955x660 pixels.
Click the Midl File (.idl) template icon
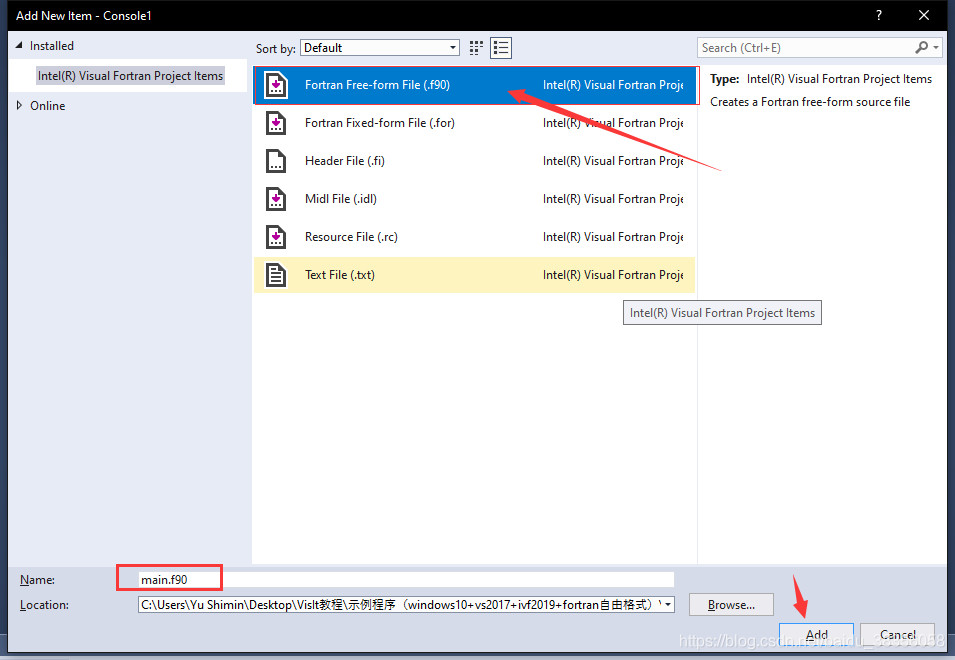pyautogui.click(x=275, y=199)
